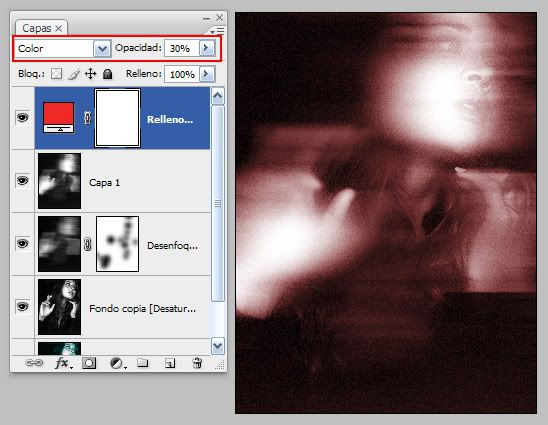Click the red fill color swatch thumbnail
The width and height of the screenshot is (548, 425).
[59, 117]
